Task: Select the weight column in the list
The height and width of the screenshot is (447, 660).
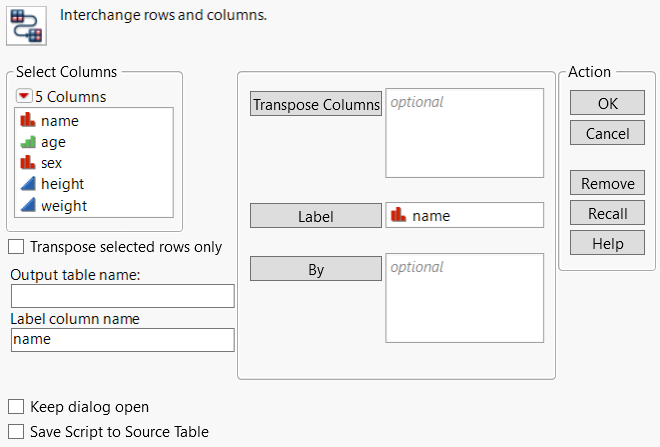Action: [x=64, y=205]
